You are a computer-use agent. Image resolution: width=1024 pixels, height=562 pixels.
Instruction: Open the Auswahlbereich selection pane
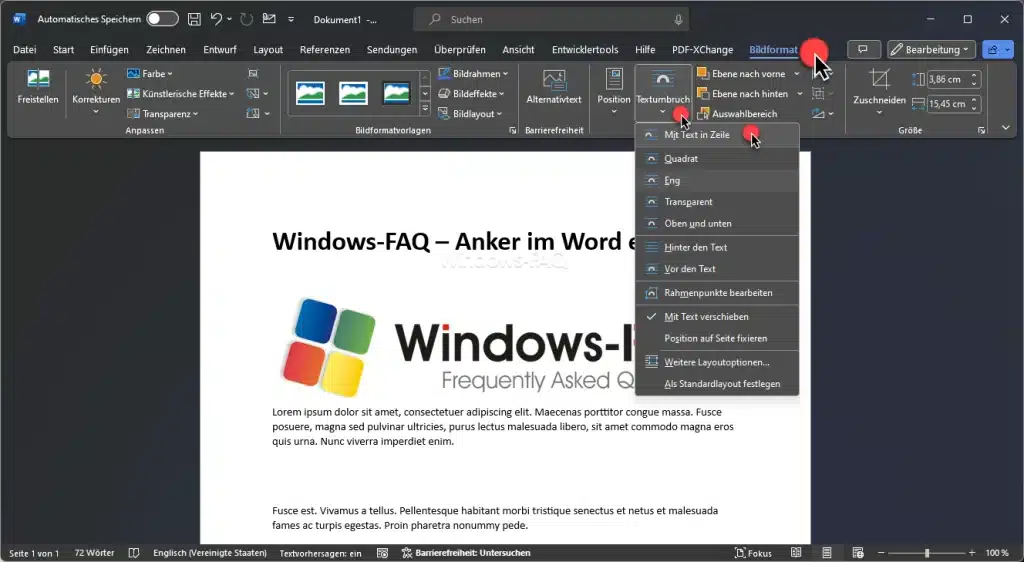(737, 114)
